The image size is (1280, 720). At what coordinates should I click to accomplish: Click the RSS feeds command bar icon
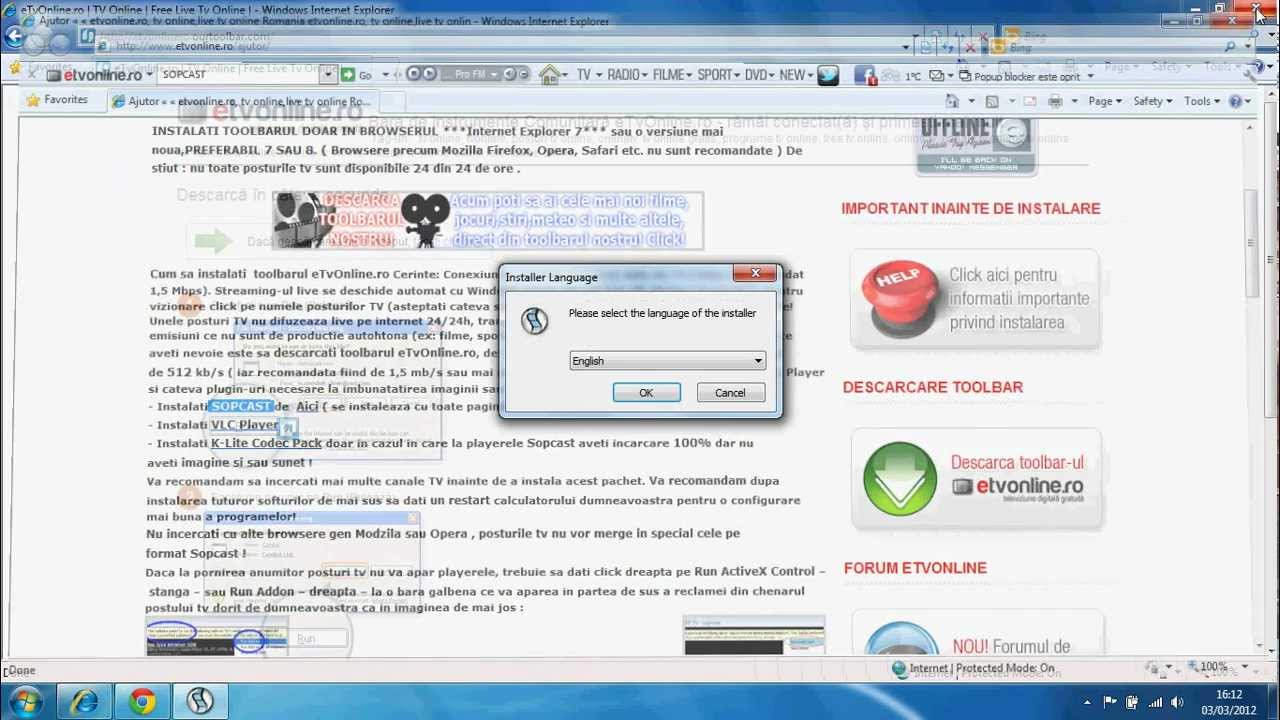coord(992,101)
